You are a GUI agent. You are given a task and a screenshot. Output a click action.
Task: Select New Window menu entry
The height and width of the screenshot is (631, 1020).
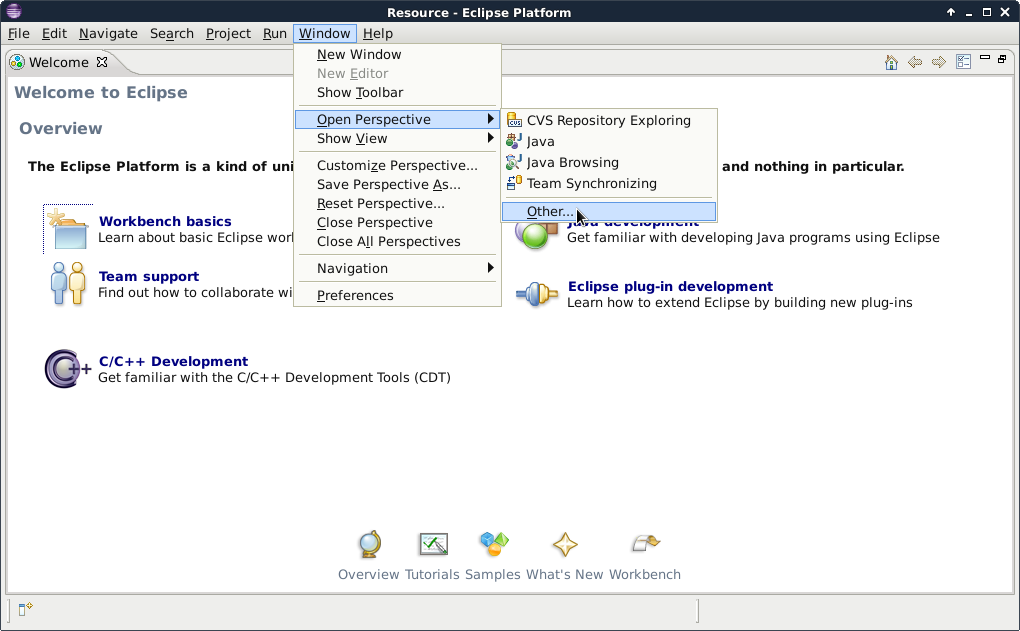(x=397, y=55)
